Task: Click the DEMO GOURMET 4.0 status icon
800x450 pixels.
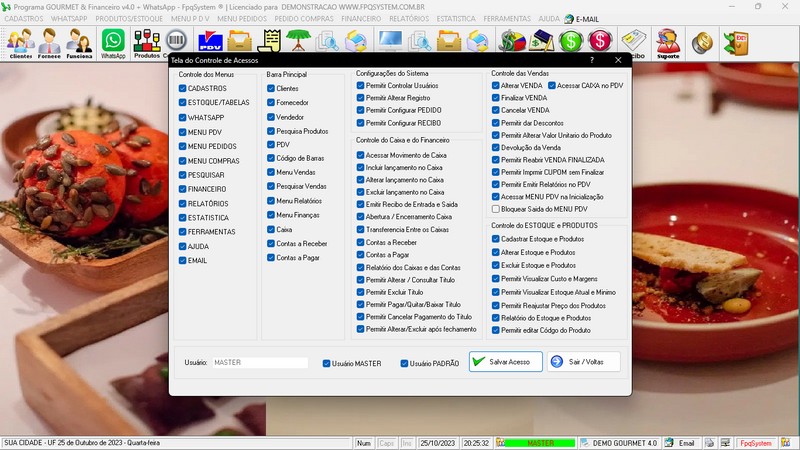Action: coord(585,443)
